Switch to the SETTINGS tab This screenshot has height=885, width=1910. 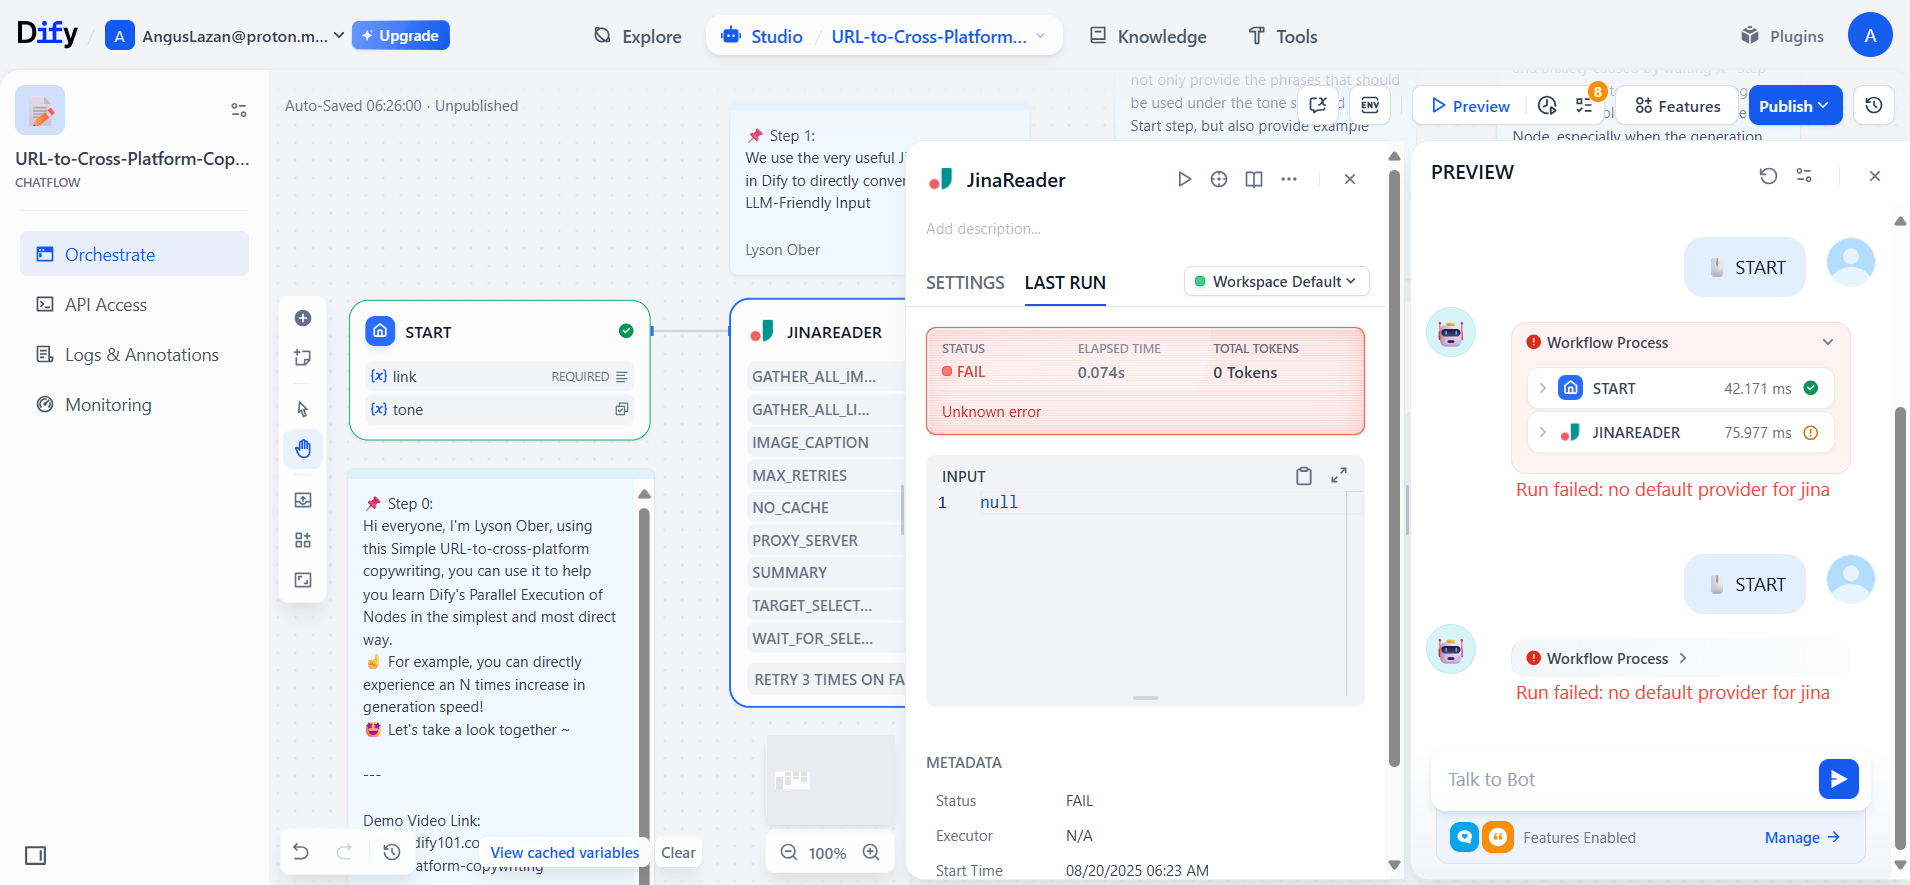coord(965,283)
